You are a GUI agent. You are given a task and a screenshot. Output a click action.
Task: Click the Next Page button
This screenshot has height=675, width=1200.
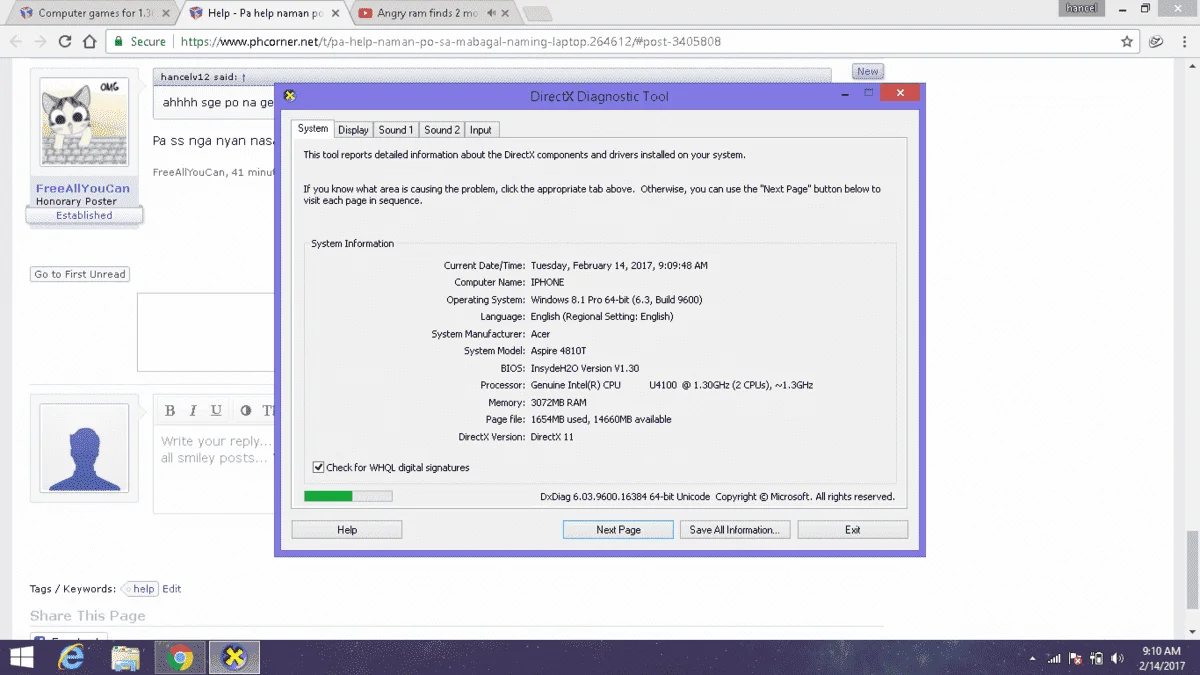pyautogui.click(x=618, y=530)
